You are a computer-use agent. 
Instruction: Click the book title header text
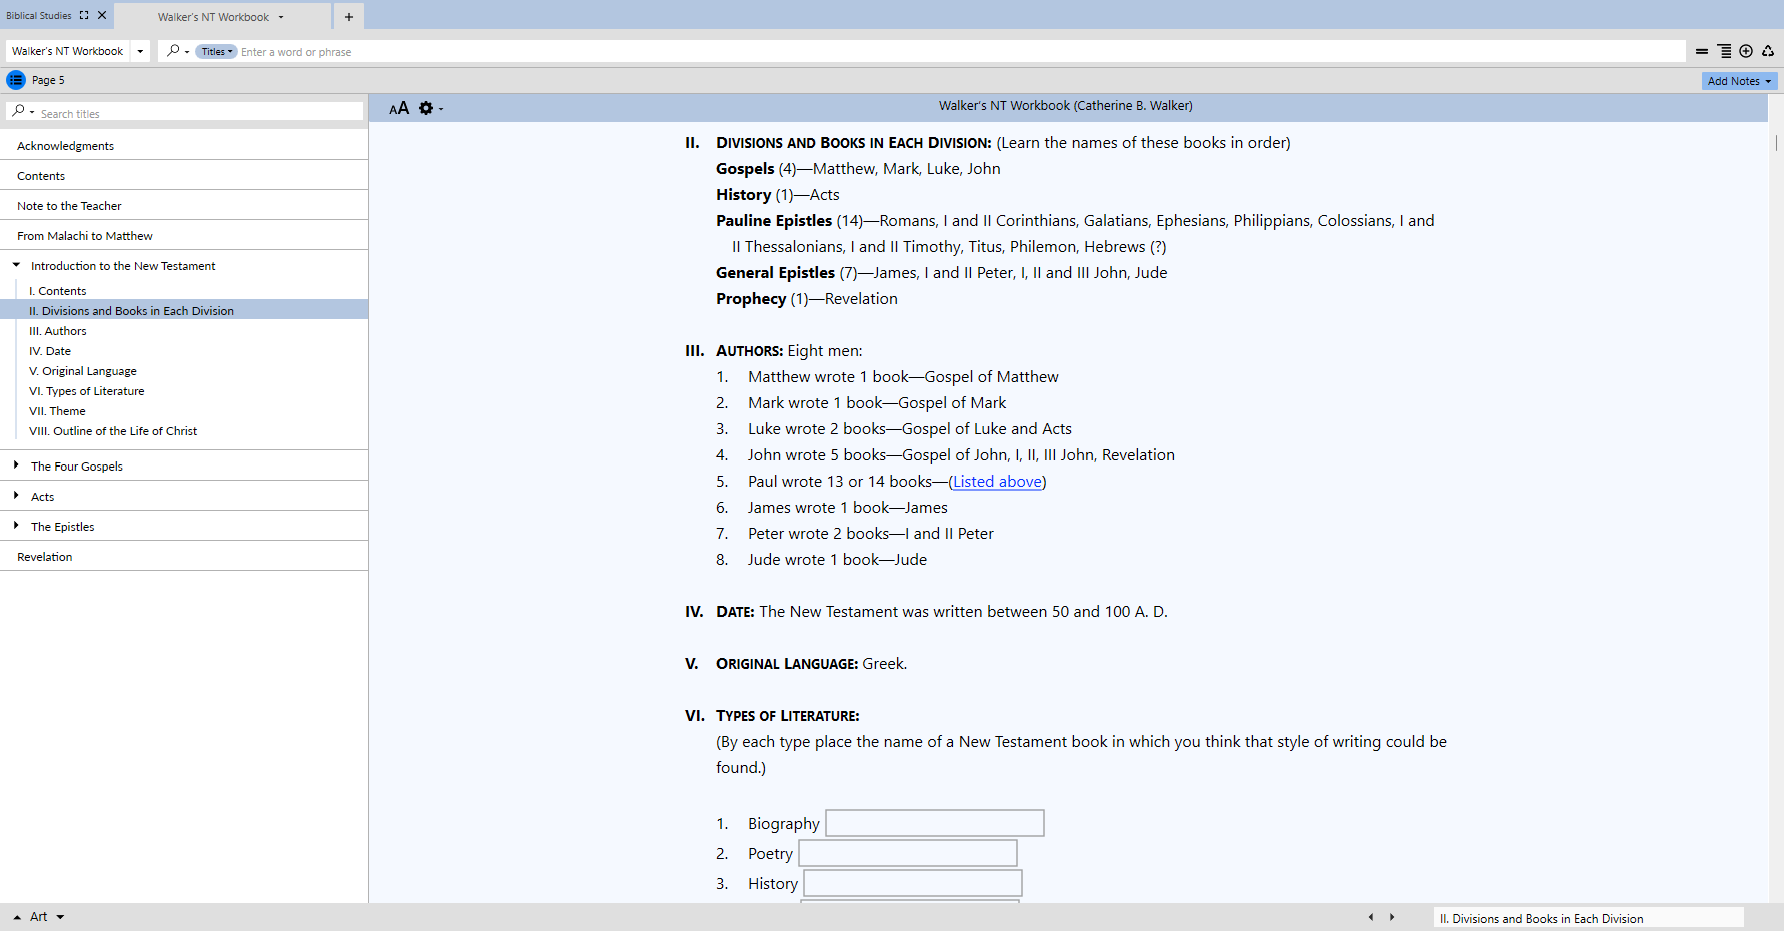(1065, 105)
